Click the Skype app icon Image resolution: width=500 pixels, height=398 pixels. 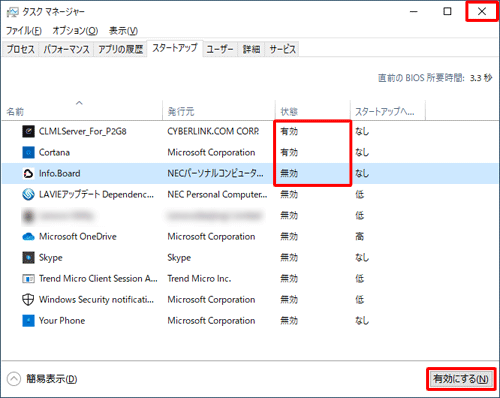[x=28, y=258]
